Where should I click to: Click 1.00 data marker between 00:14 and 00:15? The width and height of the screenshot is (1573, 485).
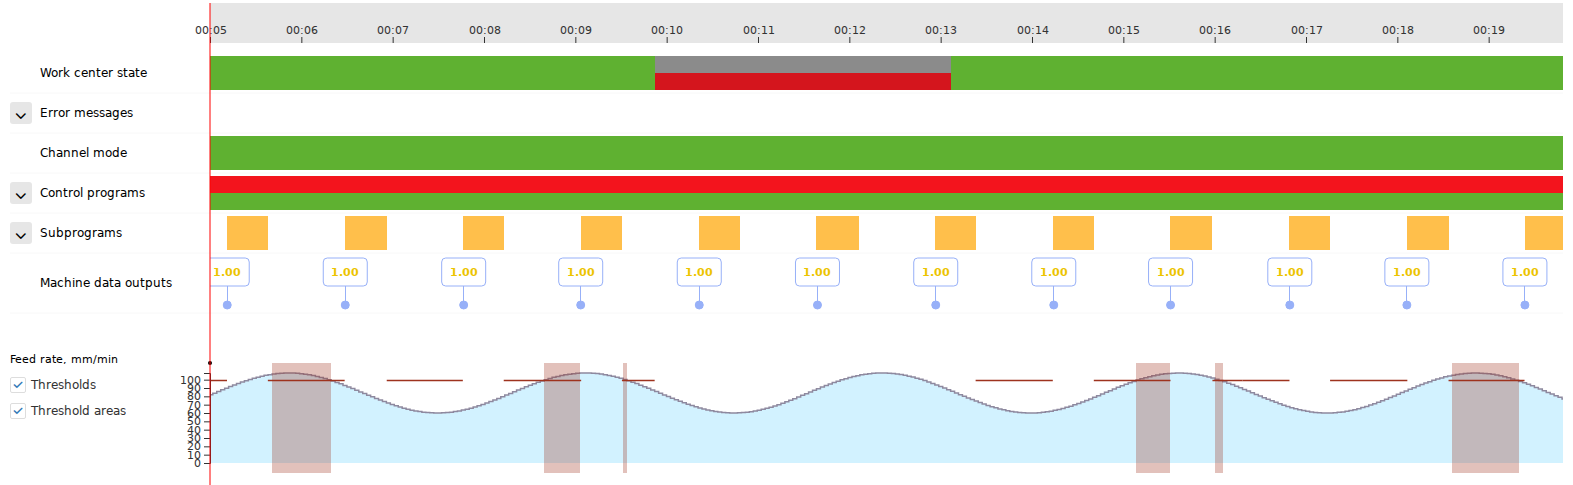1054,272
